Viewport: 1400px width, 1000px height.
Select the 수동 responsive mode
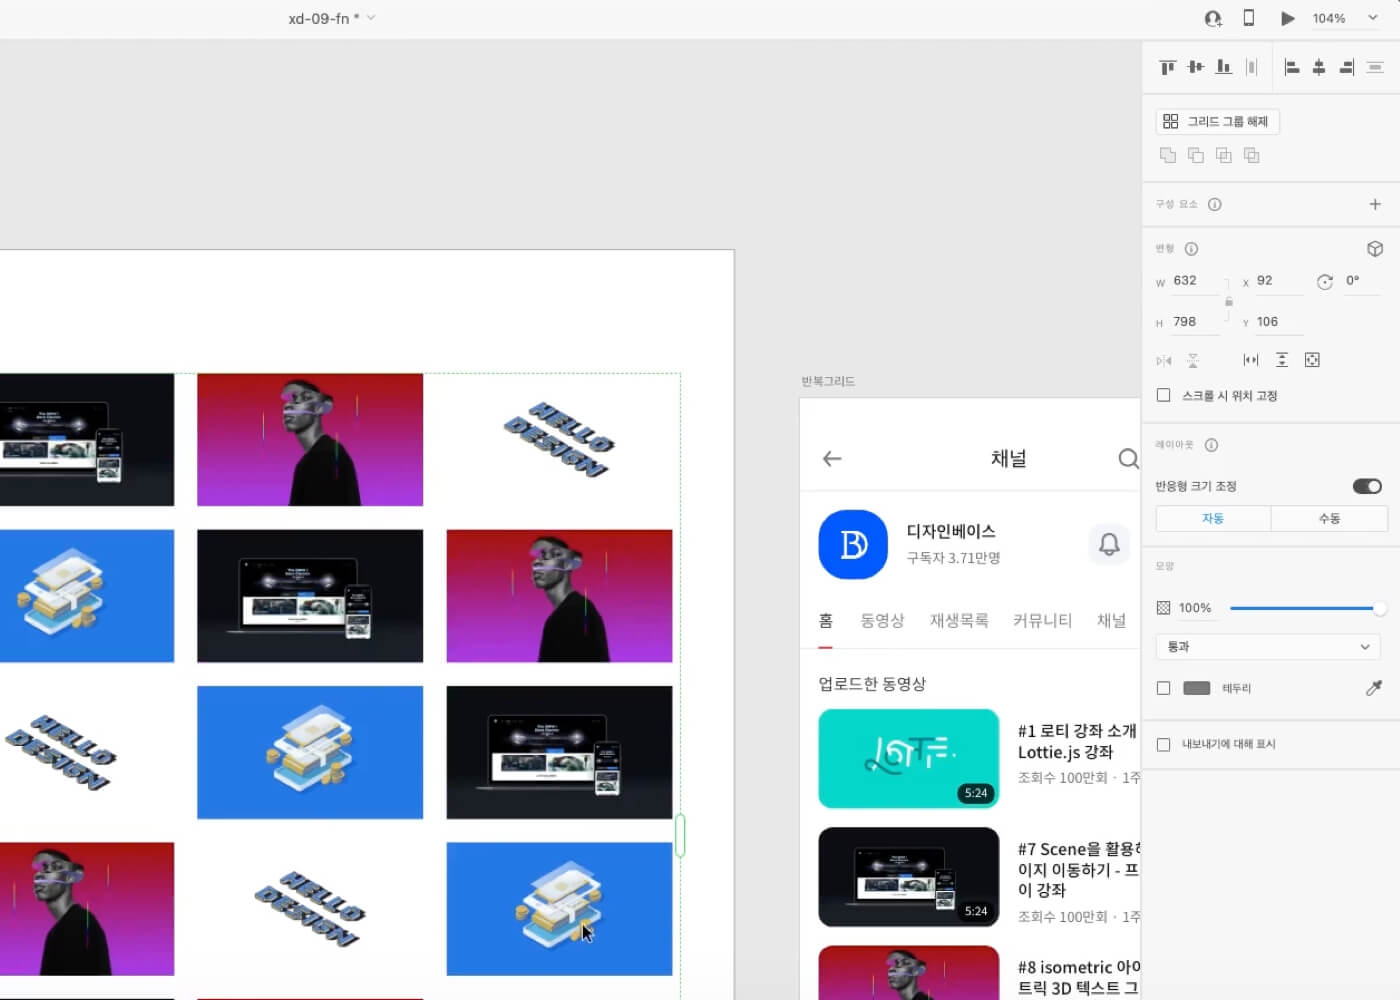[x=1329, y=518]
